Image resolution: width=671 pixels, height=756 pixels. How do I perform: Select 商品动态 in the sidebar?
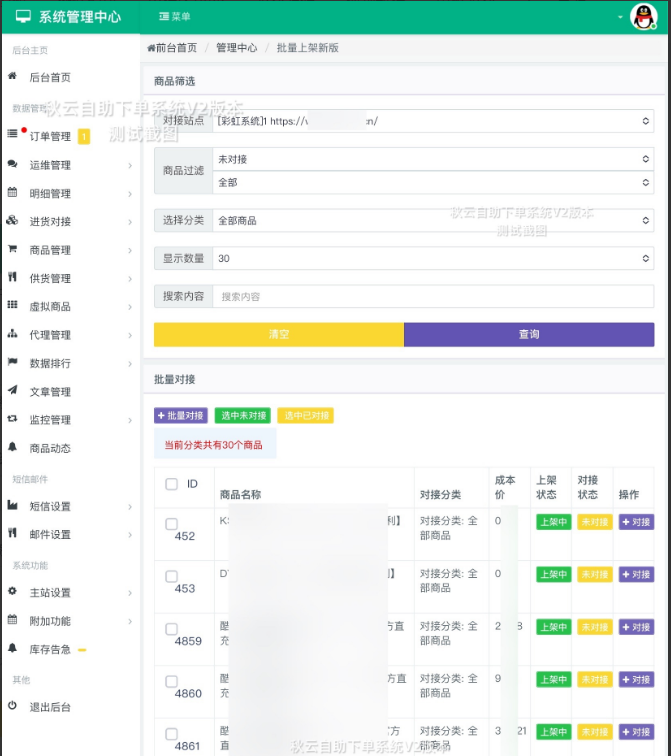[50, 448]
